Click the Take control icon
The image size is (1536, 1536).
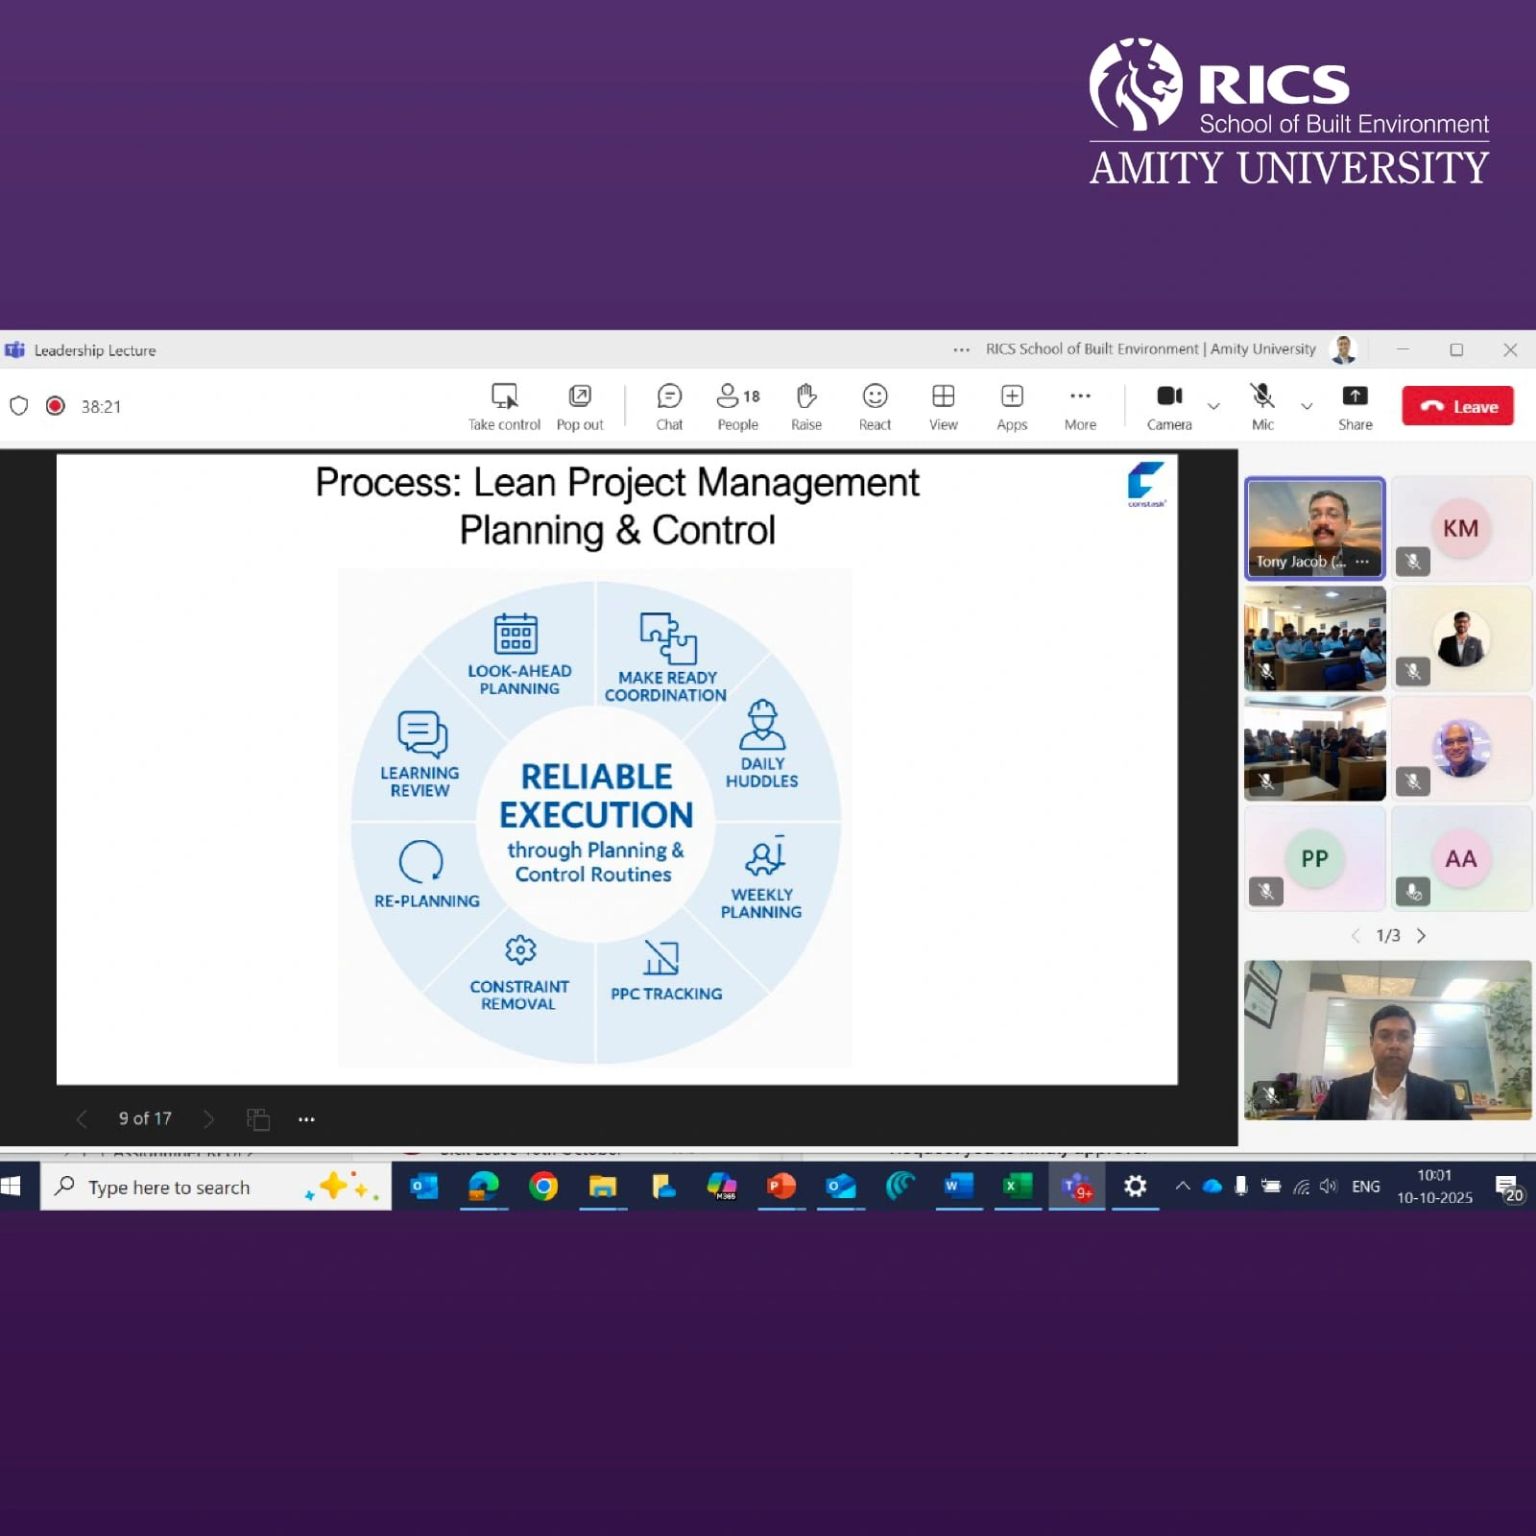pyautogui.click(x=504, y=397)
